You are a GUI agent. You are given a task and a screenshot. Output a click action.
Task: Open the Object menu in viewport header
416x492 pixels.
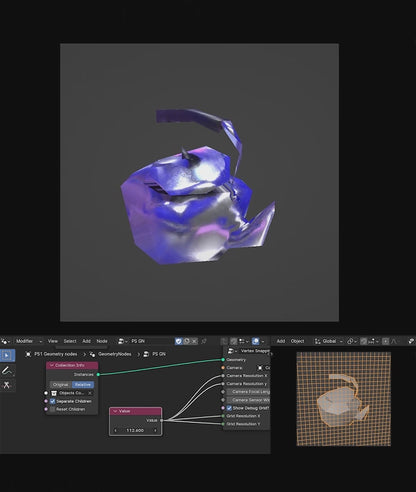click(297, 341)
